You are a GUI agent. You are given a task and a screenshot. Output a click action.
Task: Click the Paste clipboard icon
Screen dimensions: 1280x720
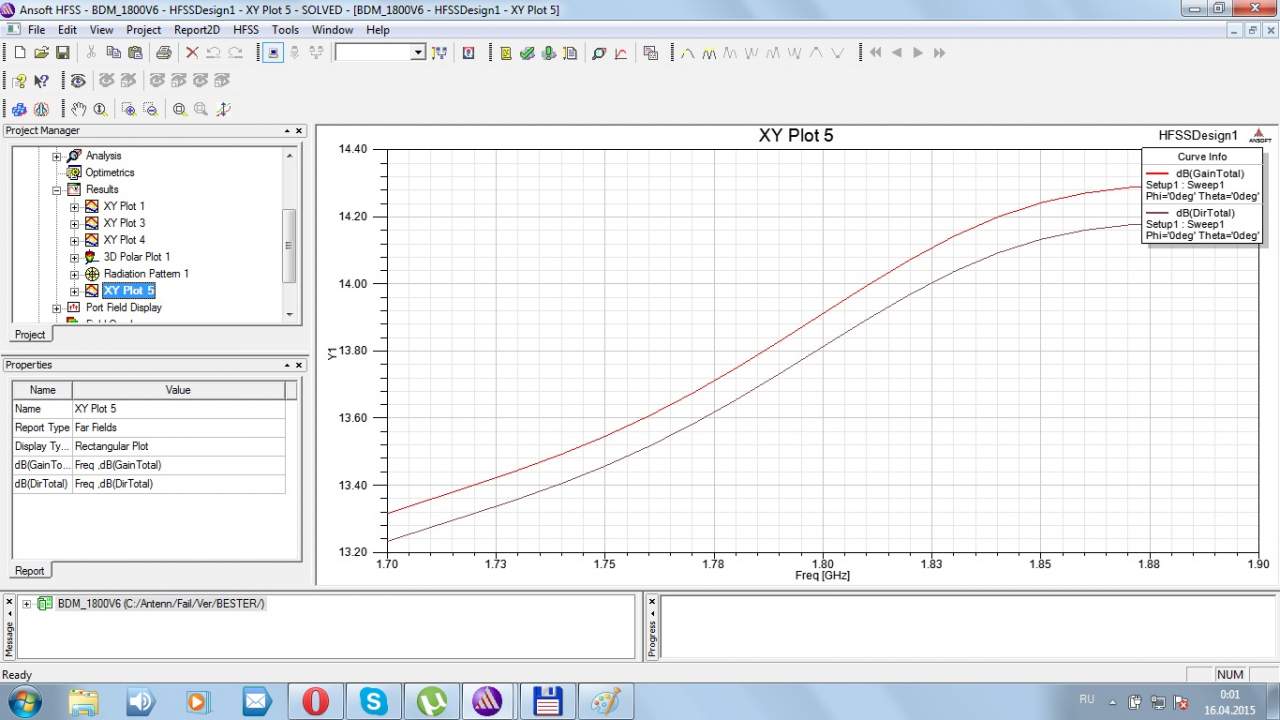coord(133,53)
